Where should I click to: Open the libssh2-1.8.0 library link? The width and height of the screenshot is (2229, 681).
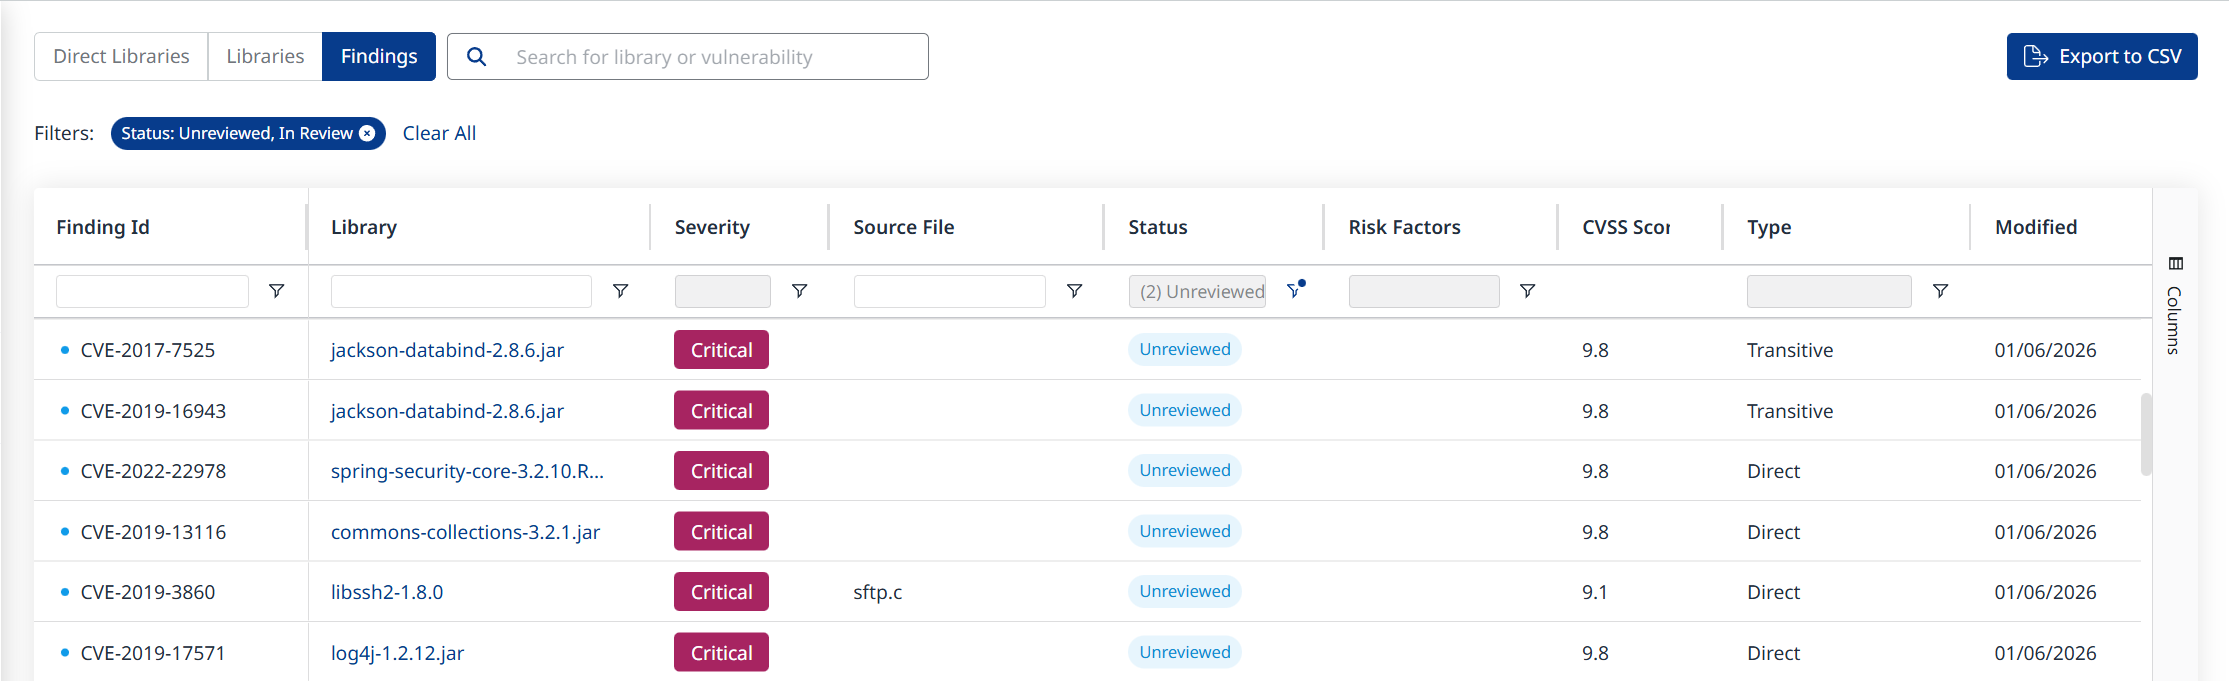pos(387,592)
